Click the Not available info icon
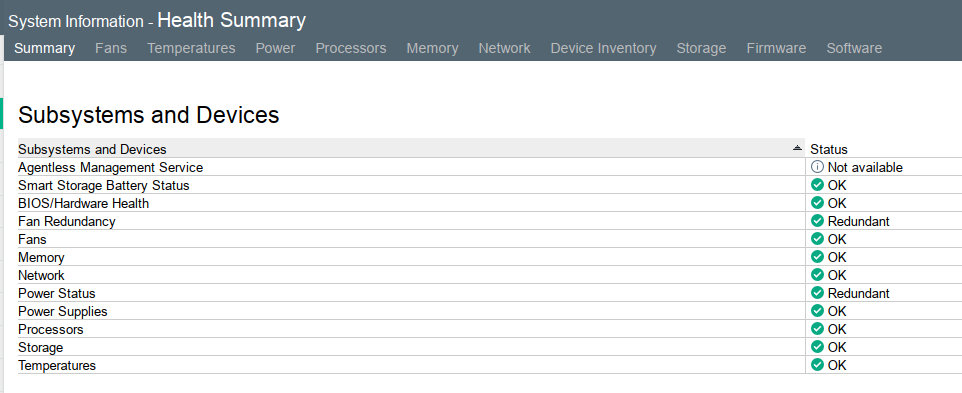Screen dimensions: 962x393 [817, 167]
